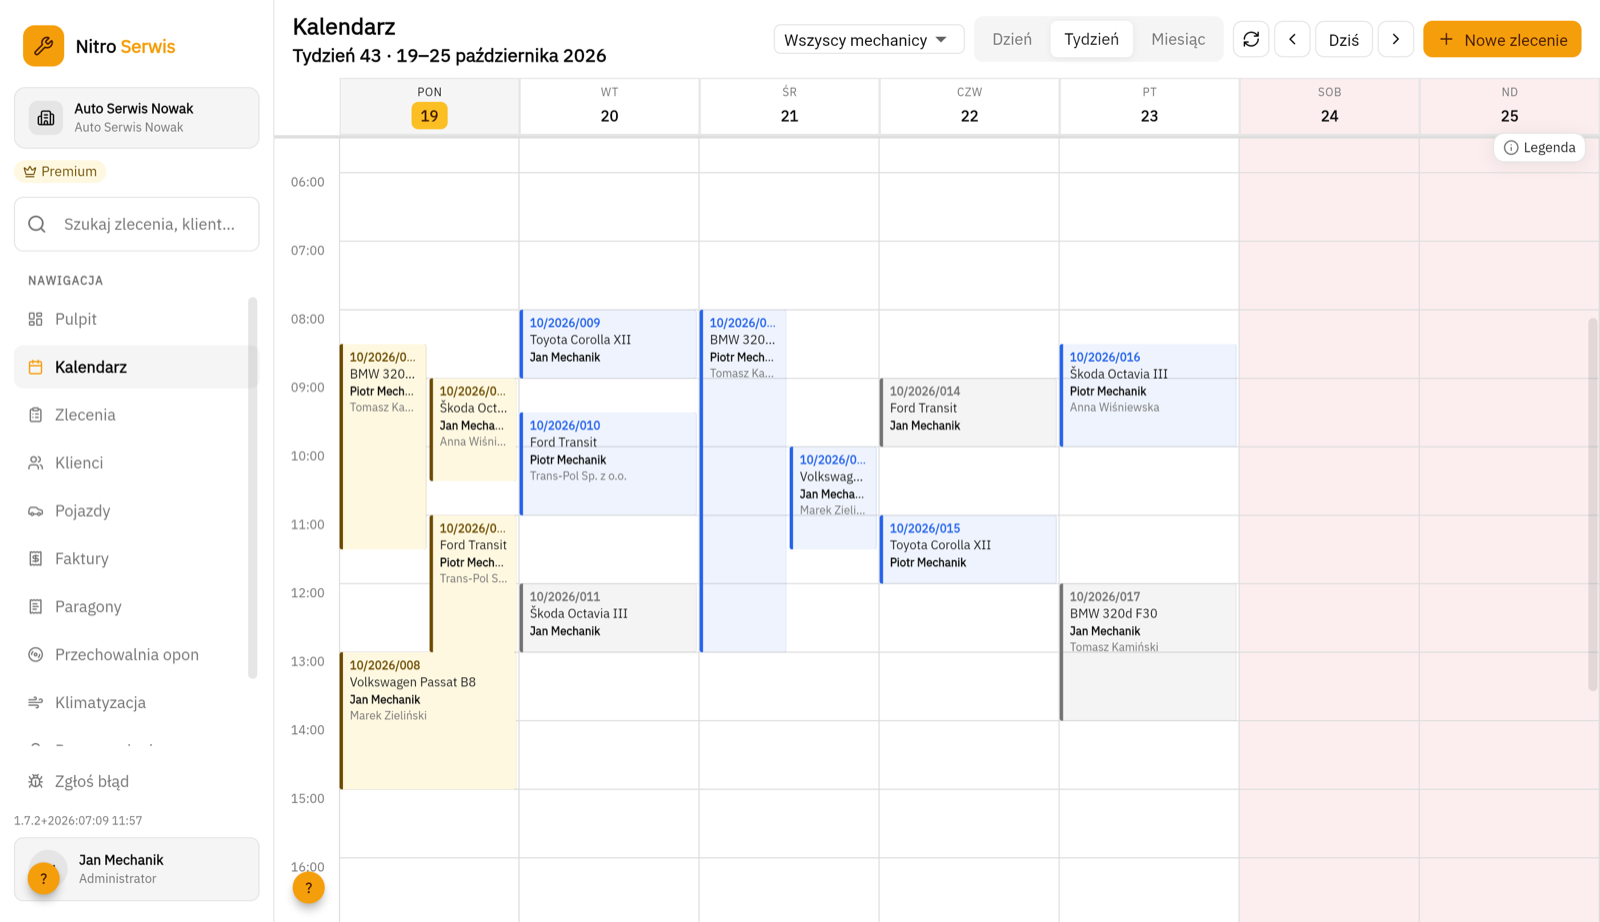
Task: Click the refresh calendar icon
Action: point(1251,40)
